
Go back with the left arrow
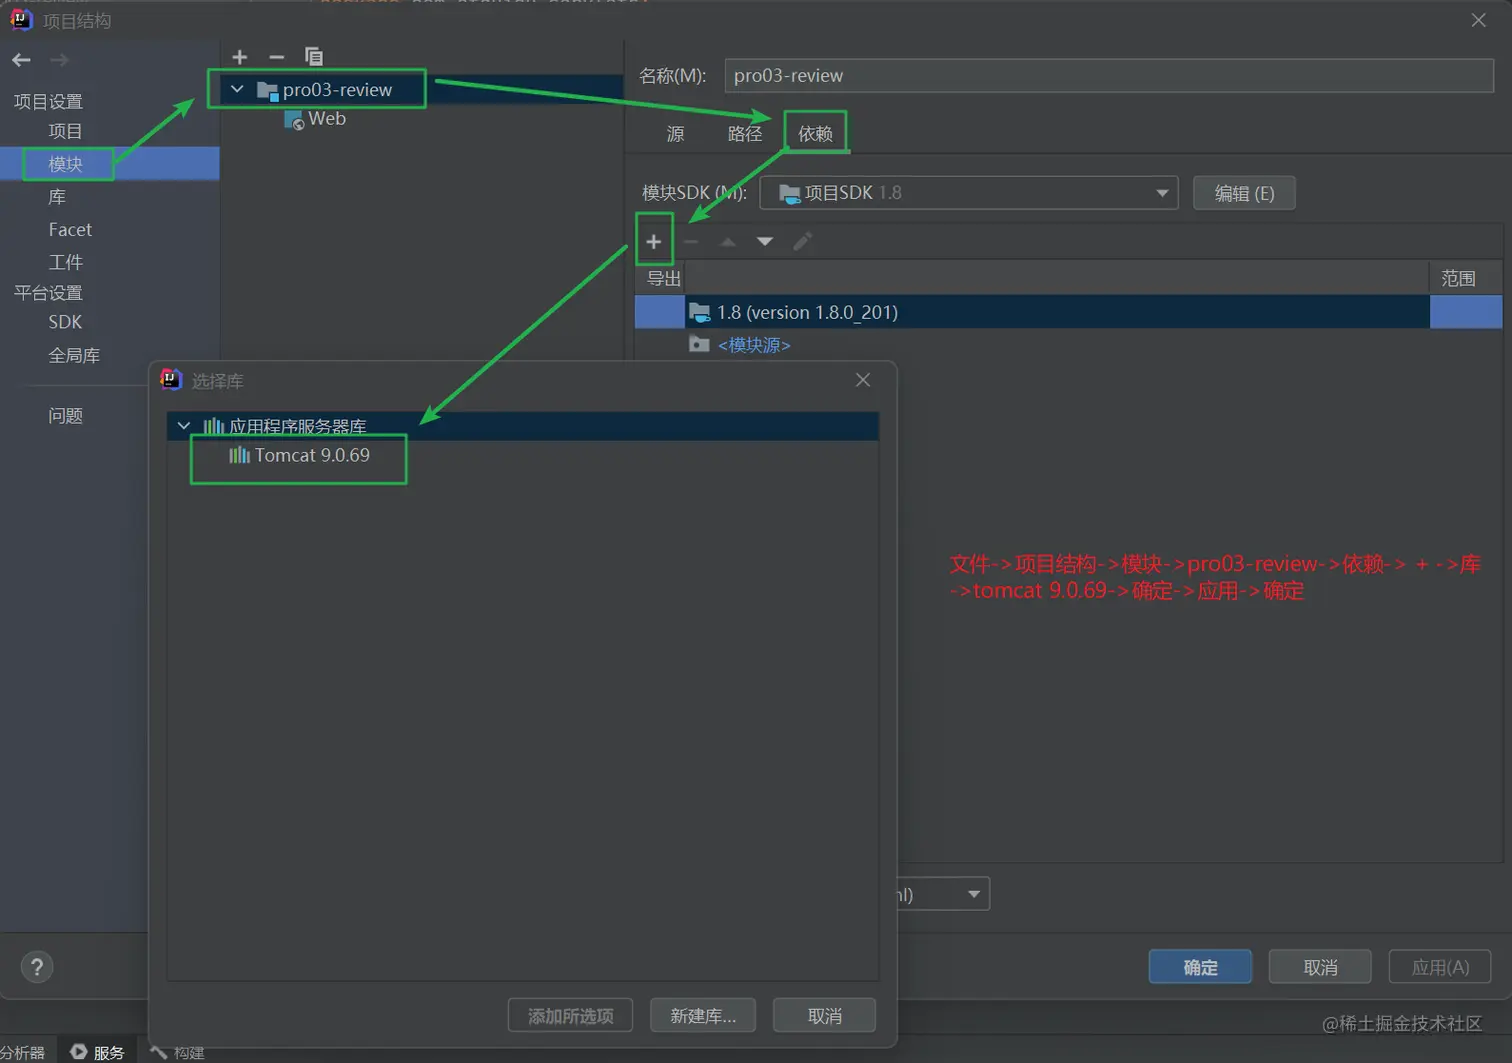tap(21, 60)
